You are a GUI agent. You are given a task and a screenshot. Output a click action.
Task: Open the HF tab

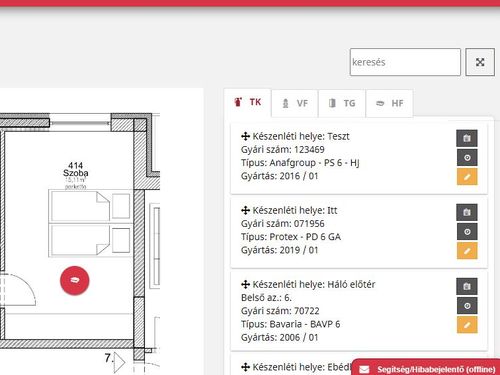pos(389,103)
